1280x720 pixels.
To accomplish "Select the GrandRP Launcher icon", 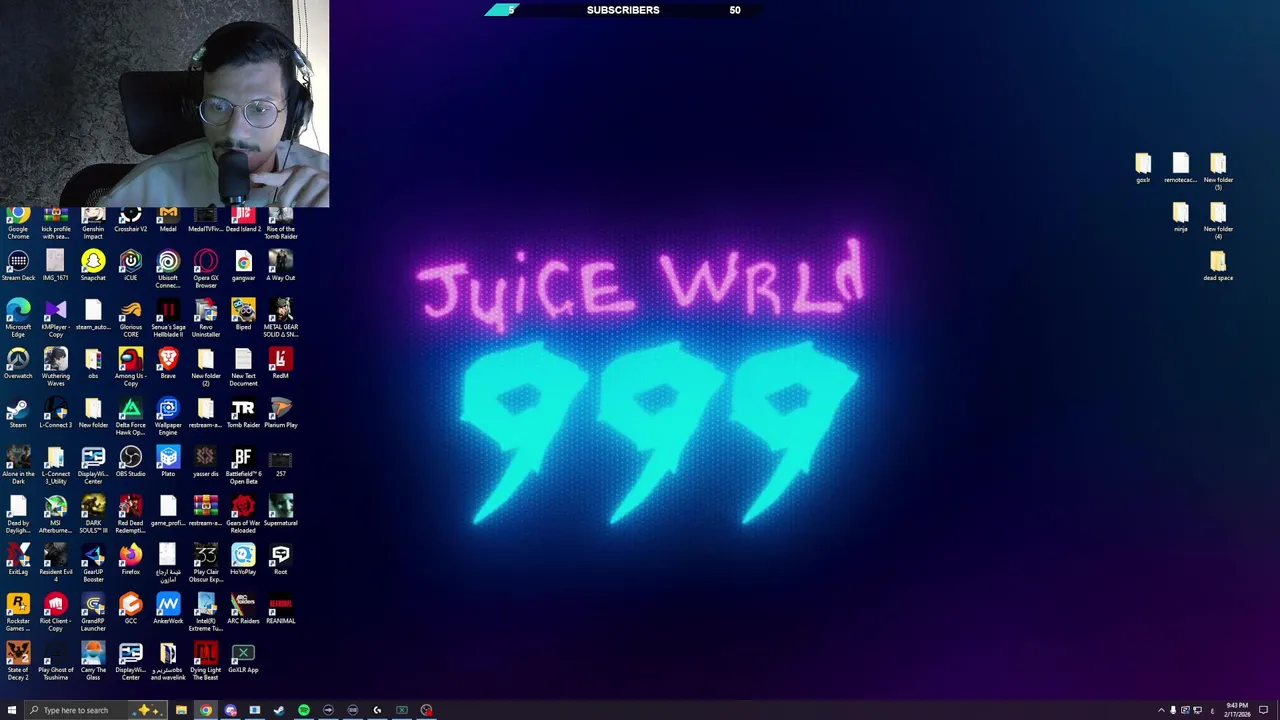I will coord(93,613).
